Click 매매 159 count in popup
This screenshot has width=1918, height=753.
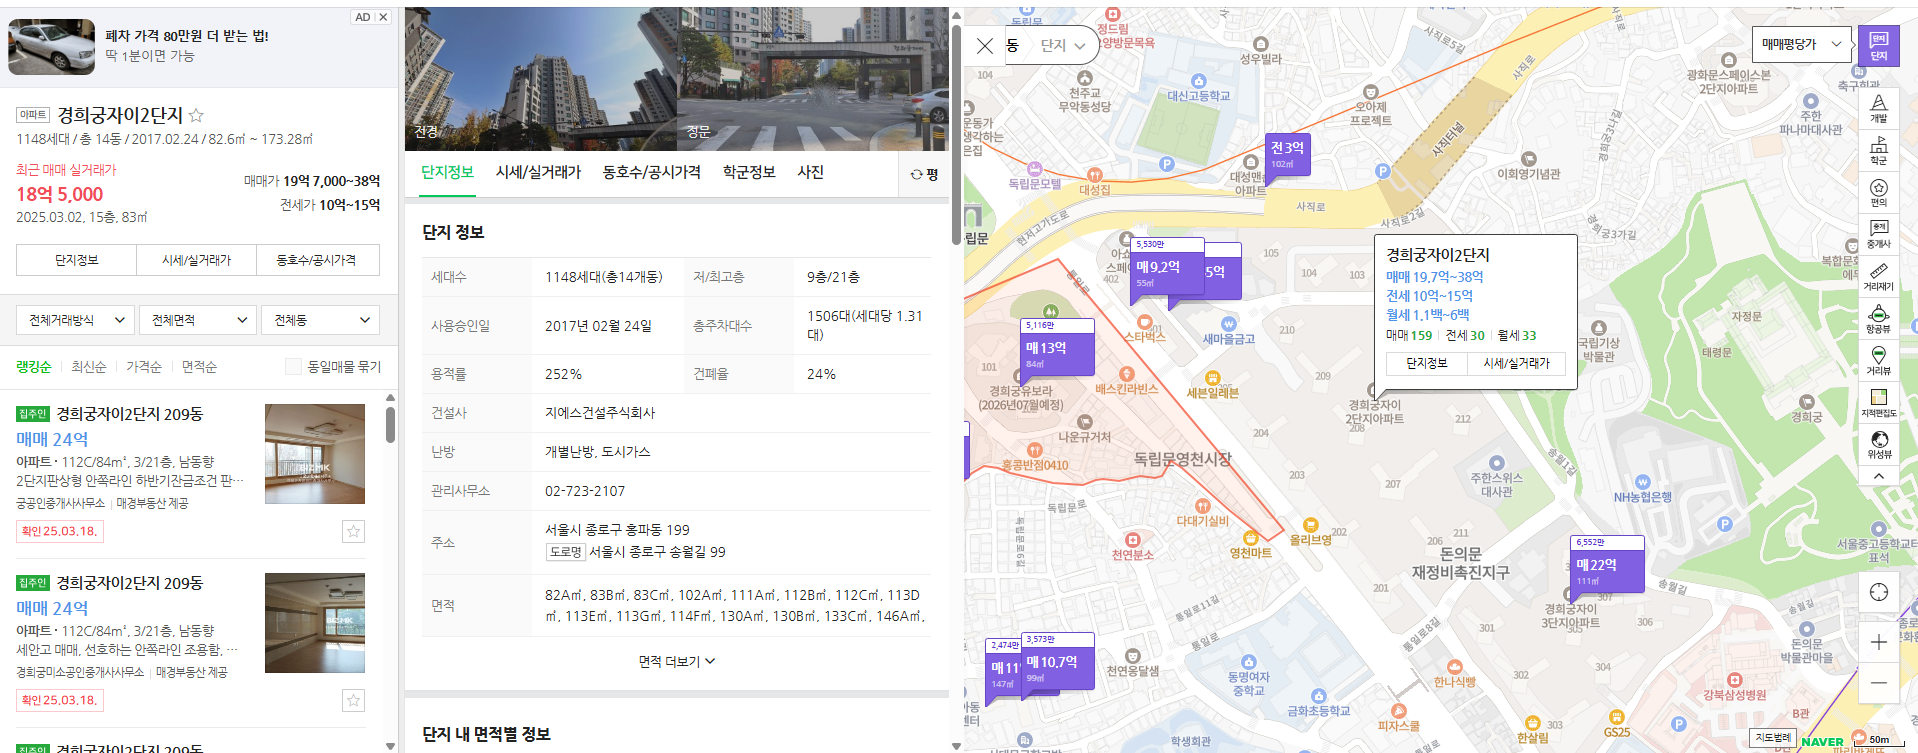click(1409, 335)
